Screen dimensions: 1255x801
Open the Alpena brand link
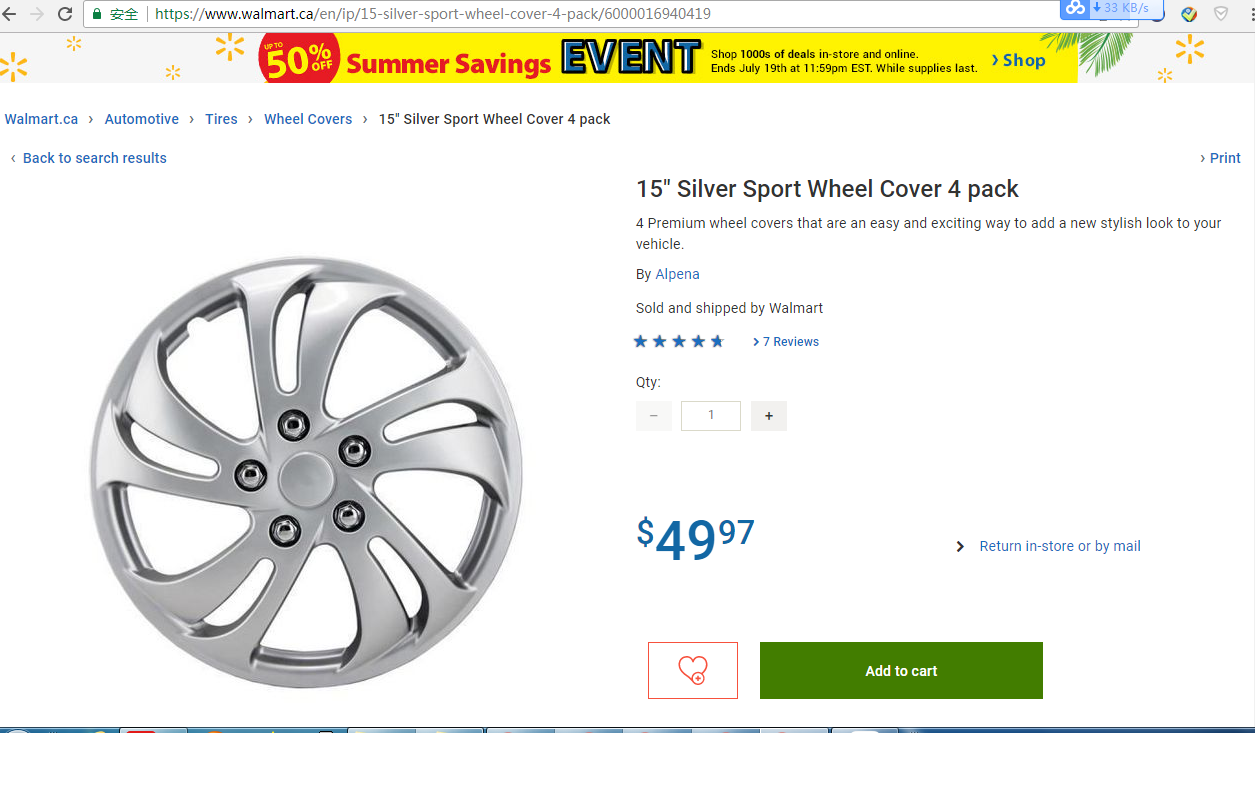677,274
